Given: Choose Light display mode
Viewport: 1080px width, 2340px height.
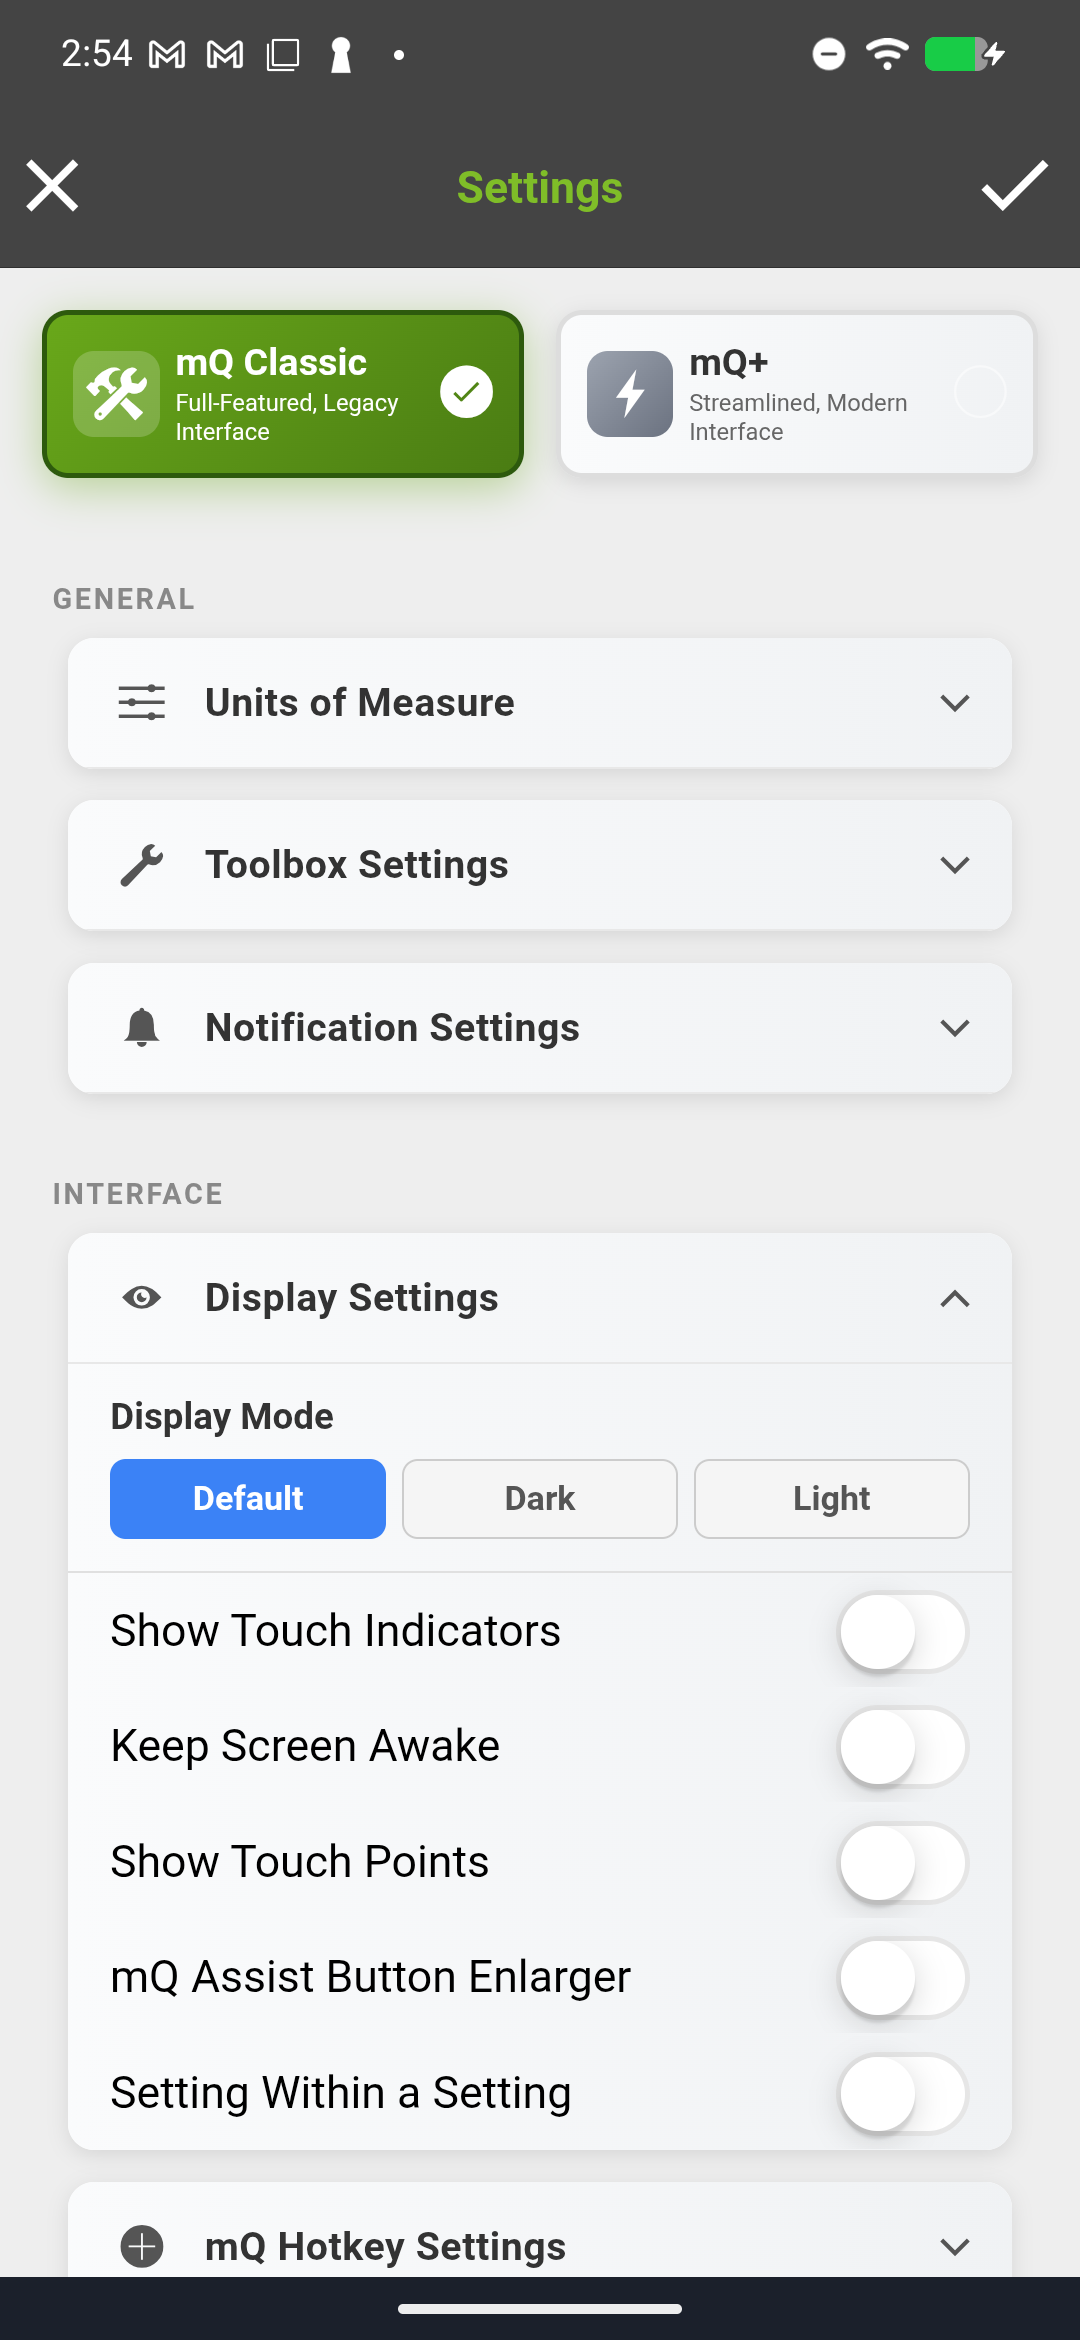Looking at the screenshot, I should pos(831,1498).
